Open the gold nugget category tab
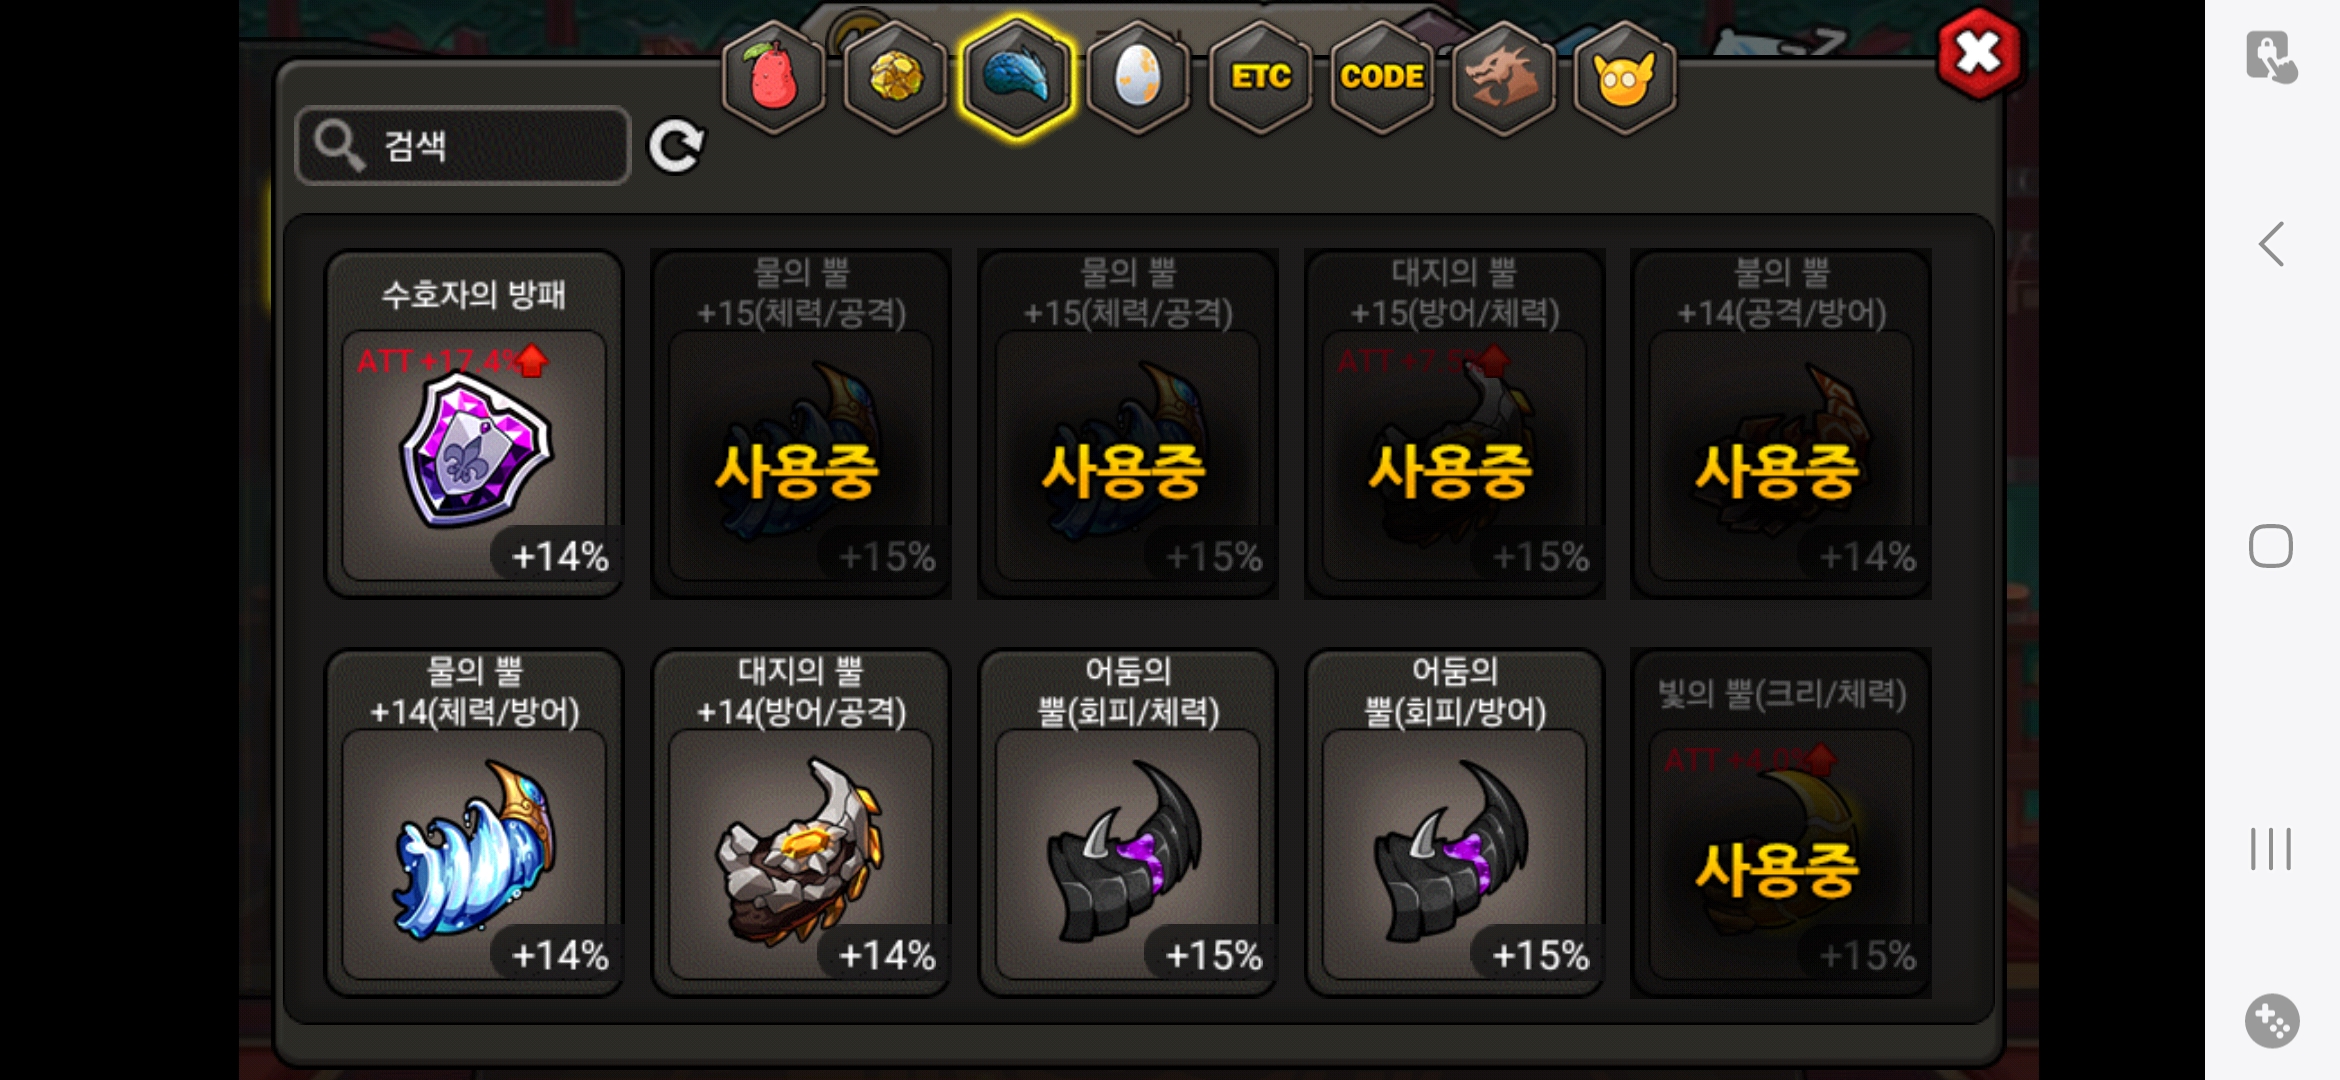Image resolution: width=2340 pixels, height=1080 pixels. (x=895, y=78)
